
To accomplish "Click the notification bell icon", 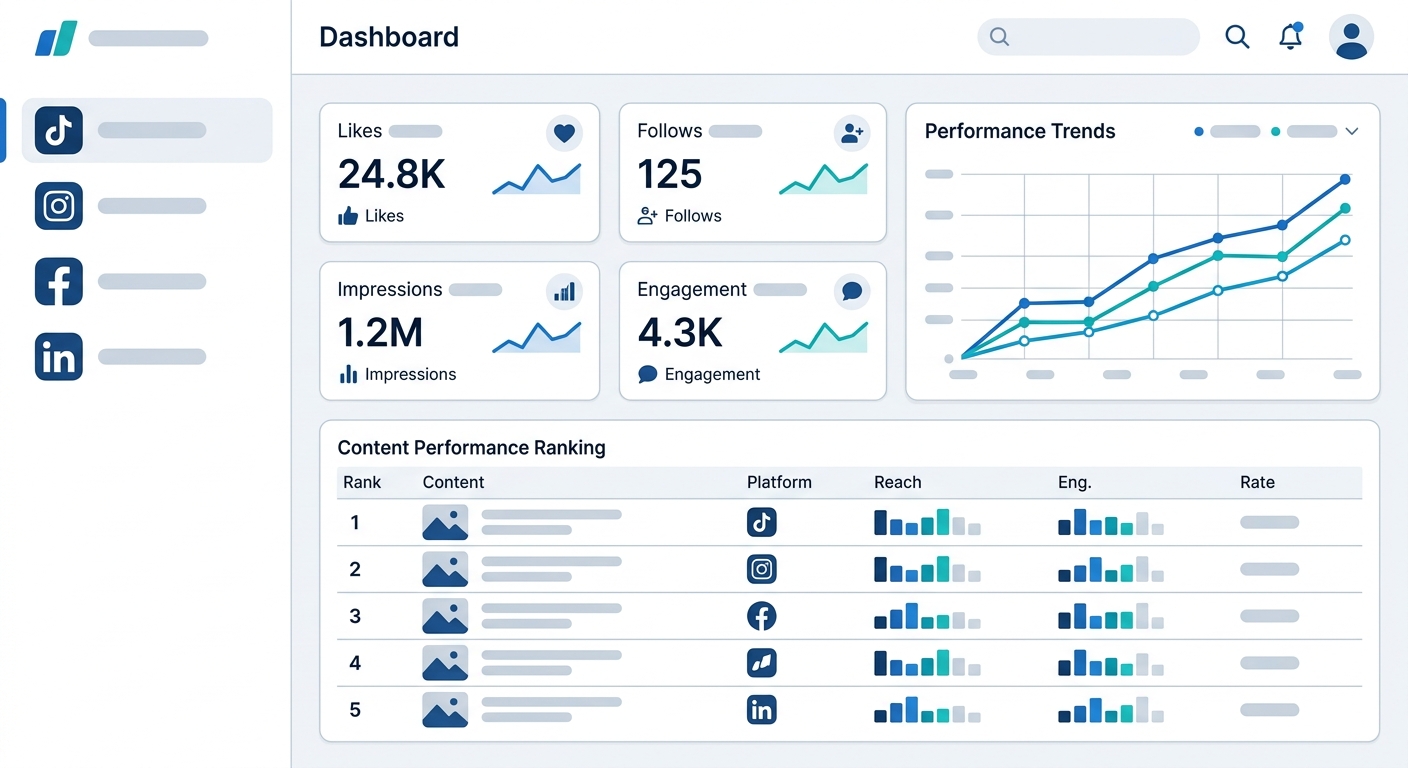I will pyautogui.click(x=1291, y=37).
